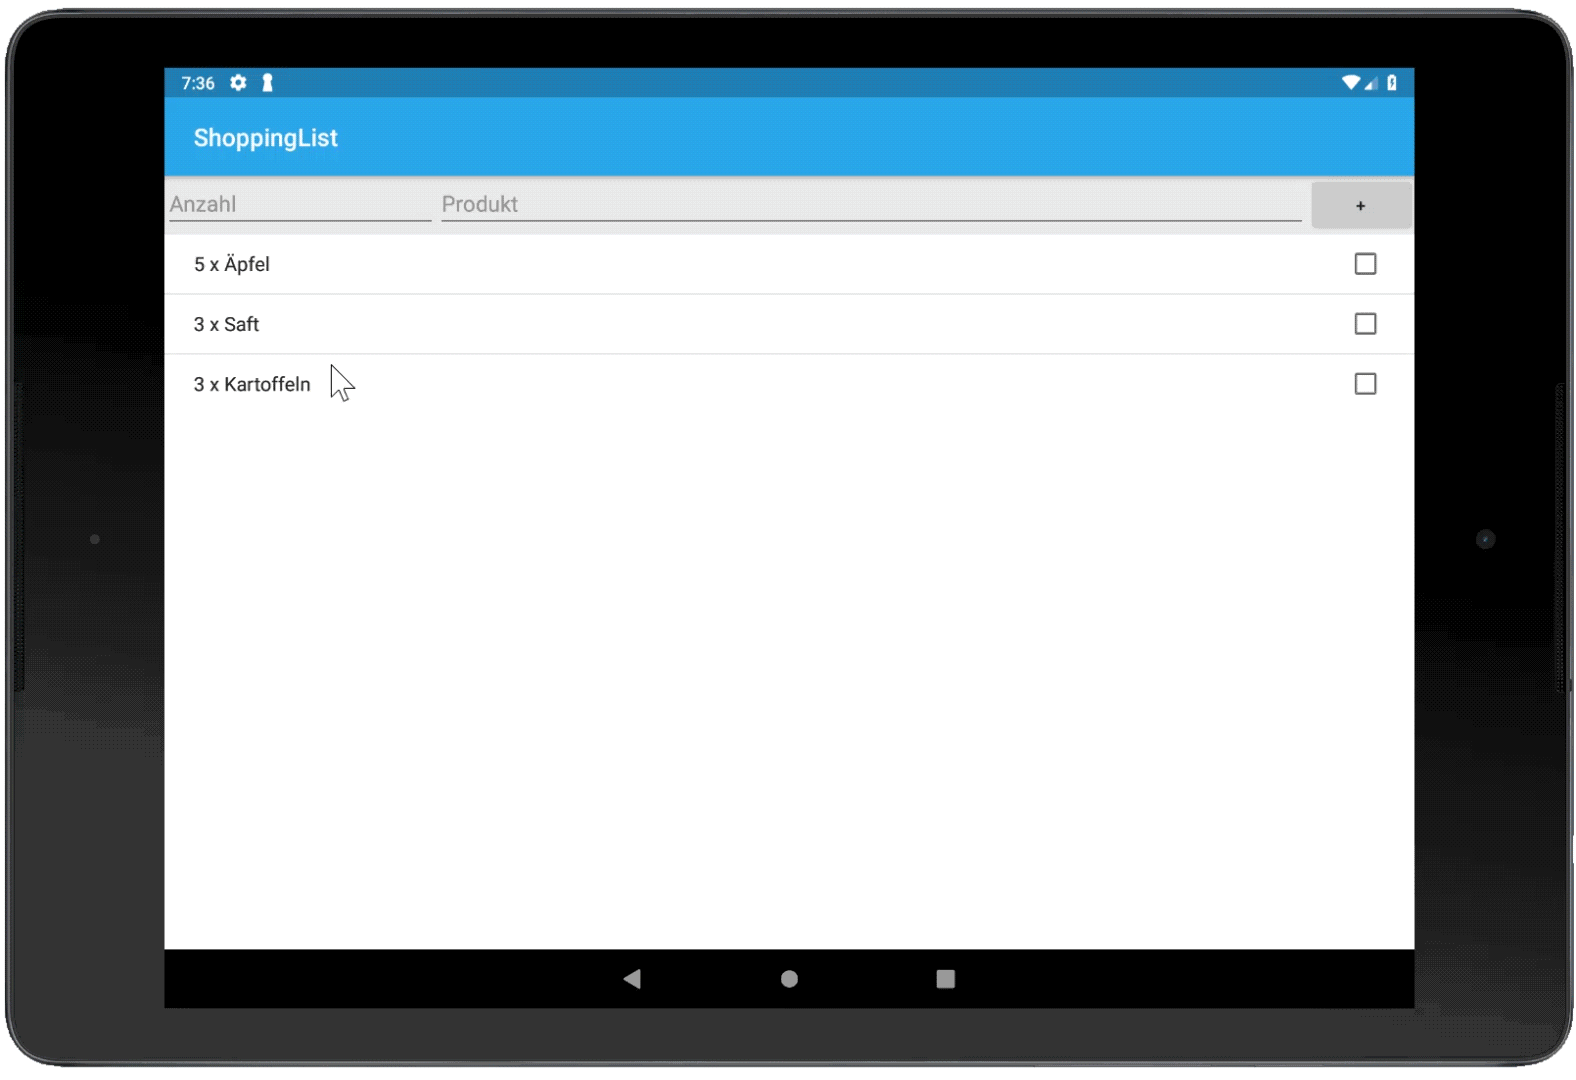Viewport: 1576px width, 1080px height.
Task: Click the 7:36 clock in status bar
Action: pos(198,83)
